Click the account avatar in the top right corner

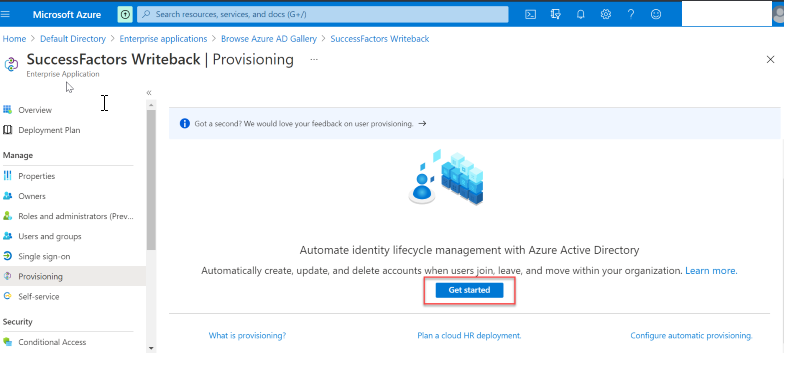(x=778, y=14)
